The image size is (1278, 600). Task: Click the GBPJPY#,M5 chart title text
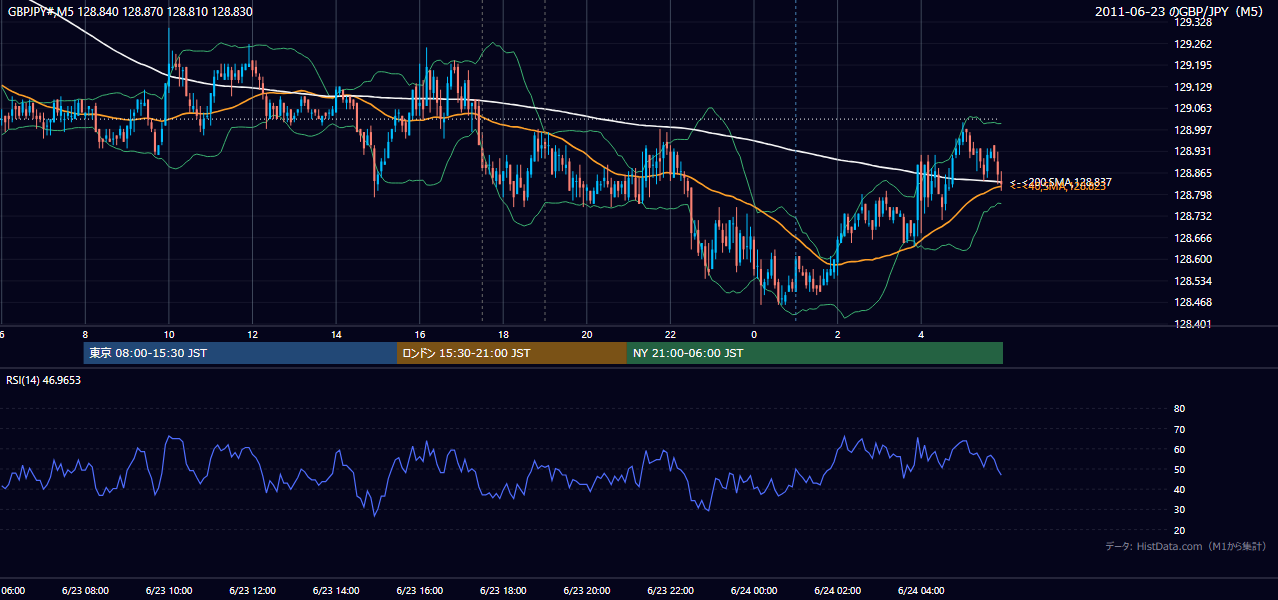[130, 12]
